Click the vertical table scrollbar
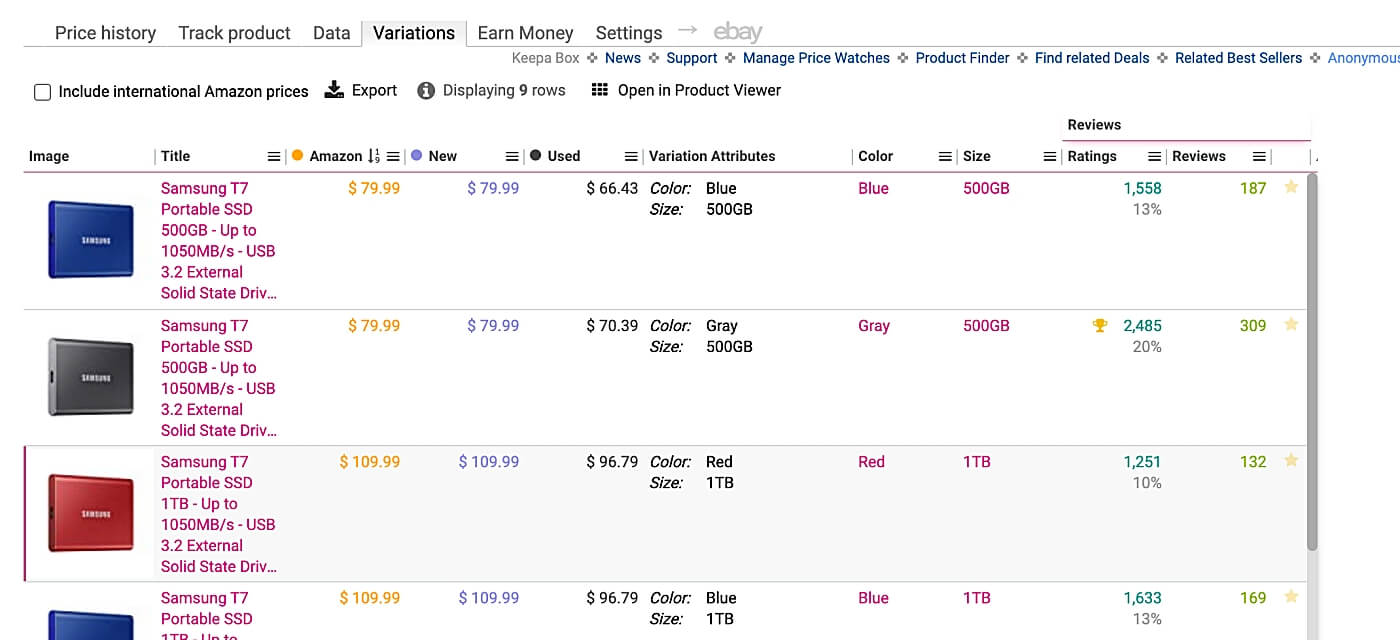The width and height of the screenshot is (1400, 640). point(1312,362)
